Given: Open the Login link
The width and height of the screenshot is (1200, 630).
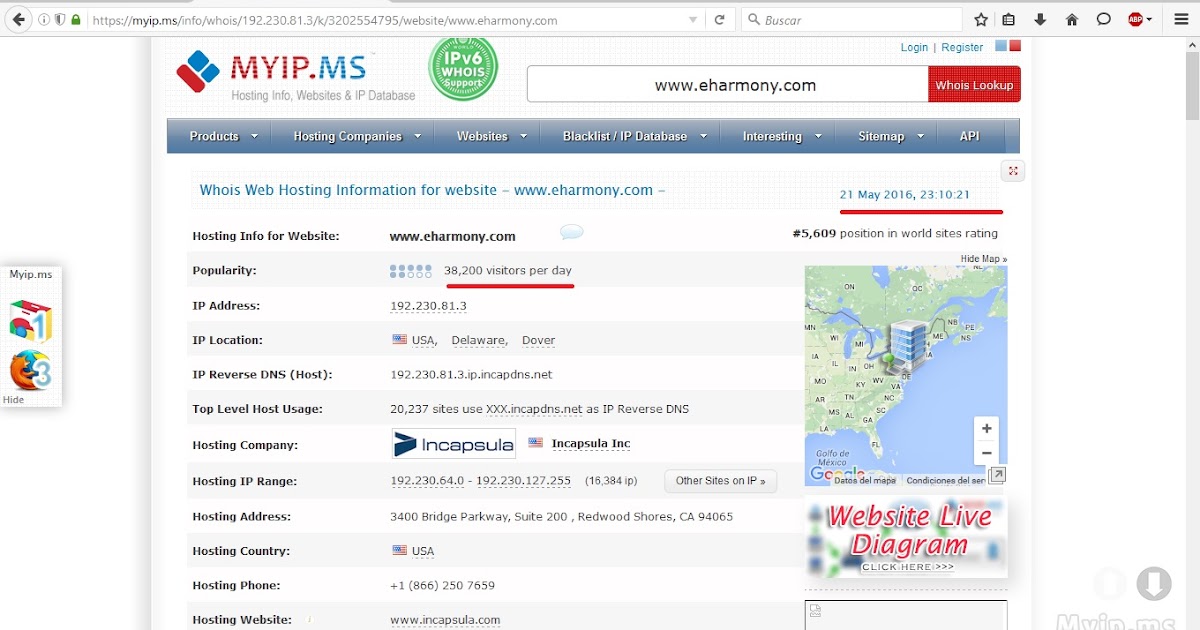Looking at the screenshot, I should pos(914,47).
